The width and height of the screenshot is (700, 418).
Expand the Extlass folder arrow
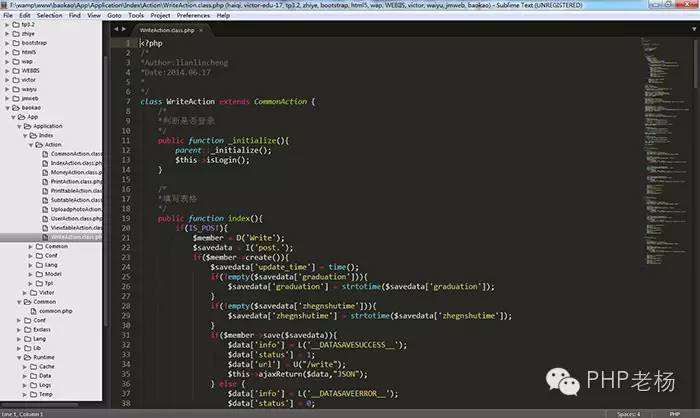[x=19, y=330]
